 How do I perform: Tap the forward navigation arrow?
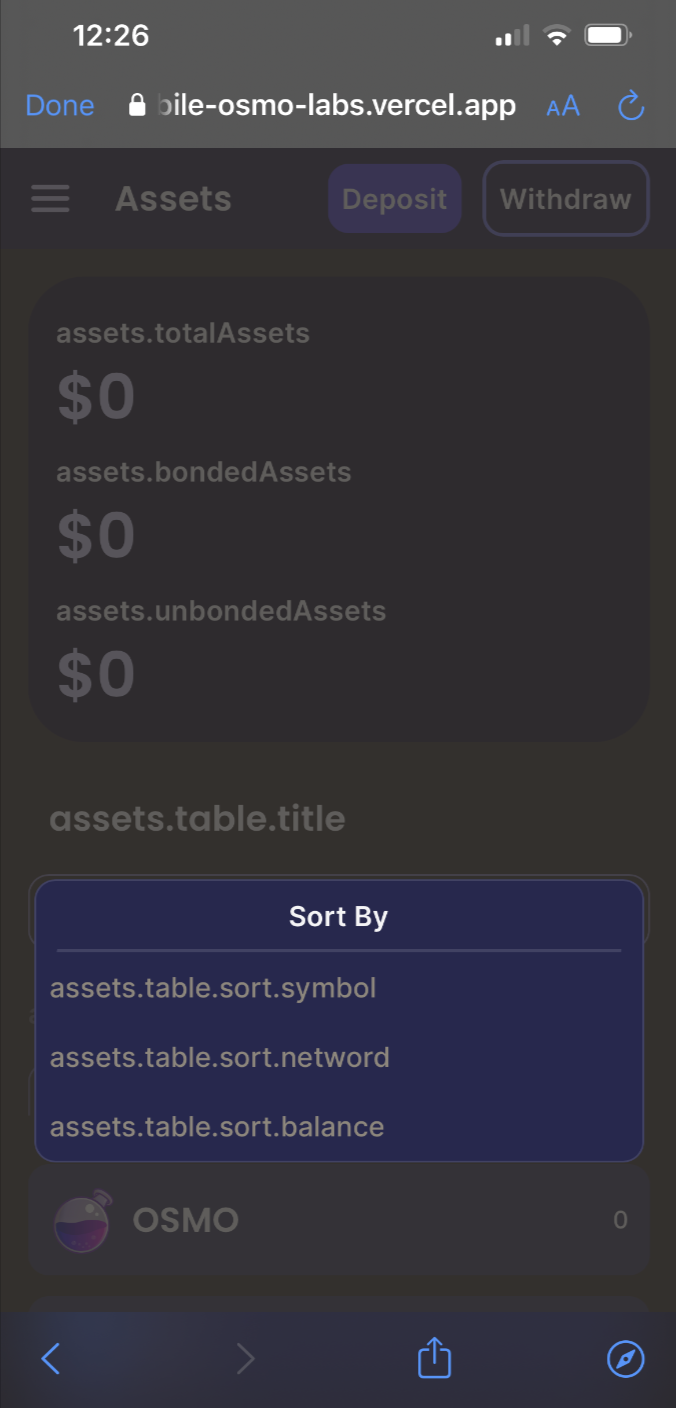245,1358
